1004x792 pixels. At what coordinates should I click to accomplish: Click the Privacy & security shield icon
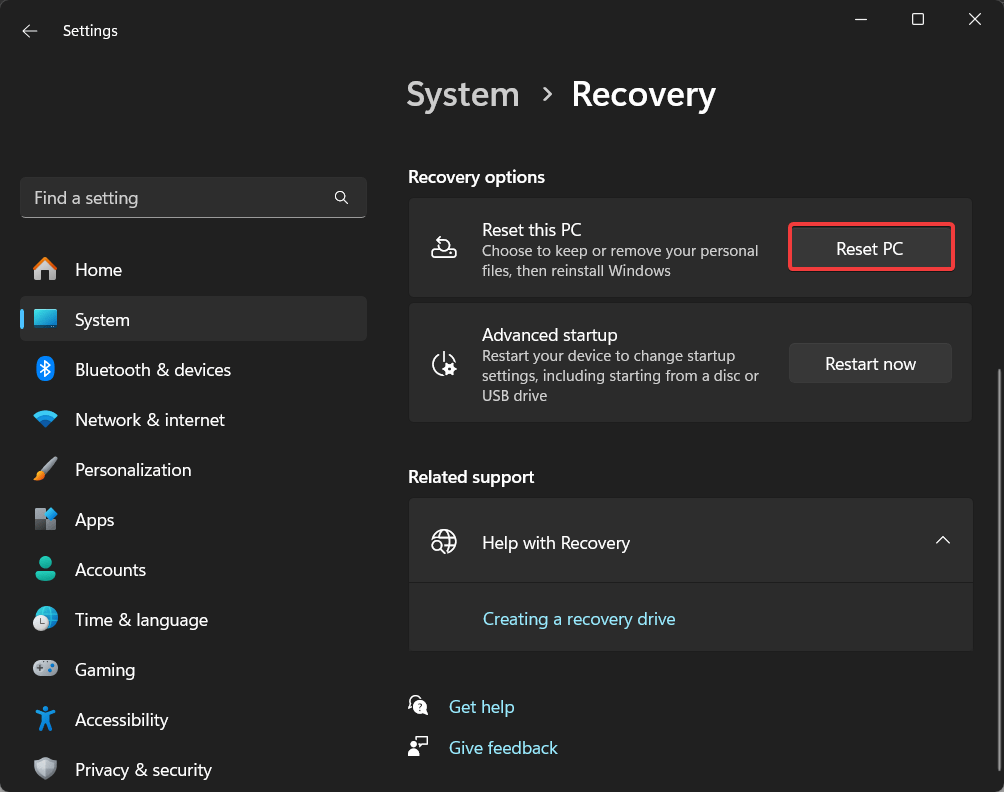click(x=45, y=770)
